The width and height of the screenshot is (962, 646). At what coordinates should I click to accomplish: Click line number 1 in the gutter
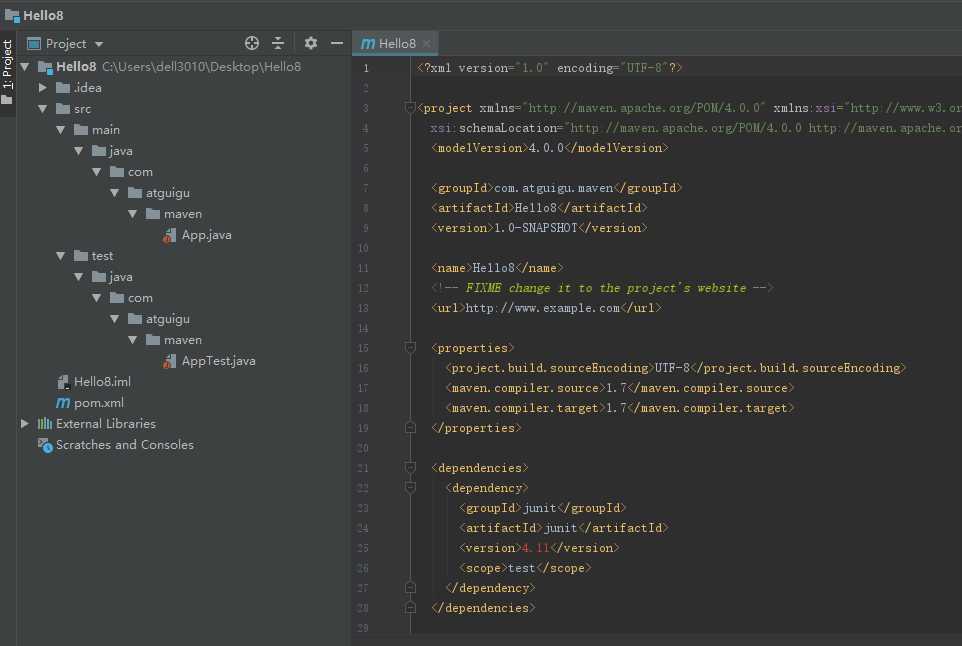coord(366,68)
